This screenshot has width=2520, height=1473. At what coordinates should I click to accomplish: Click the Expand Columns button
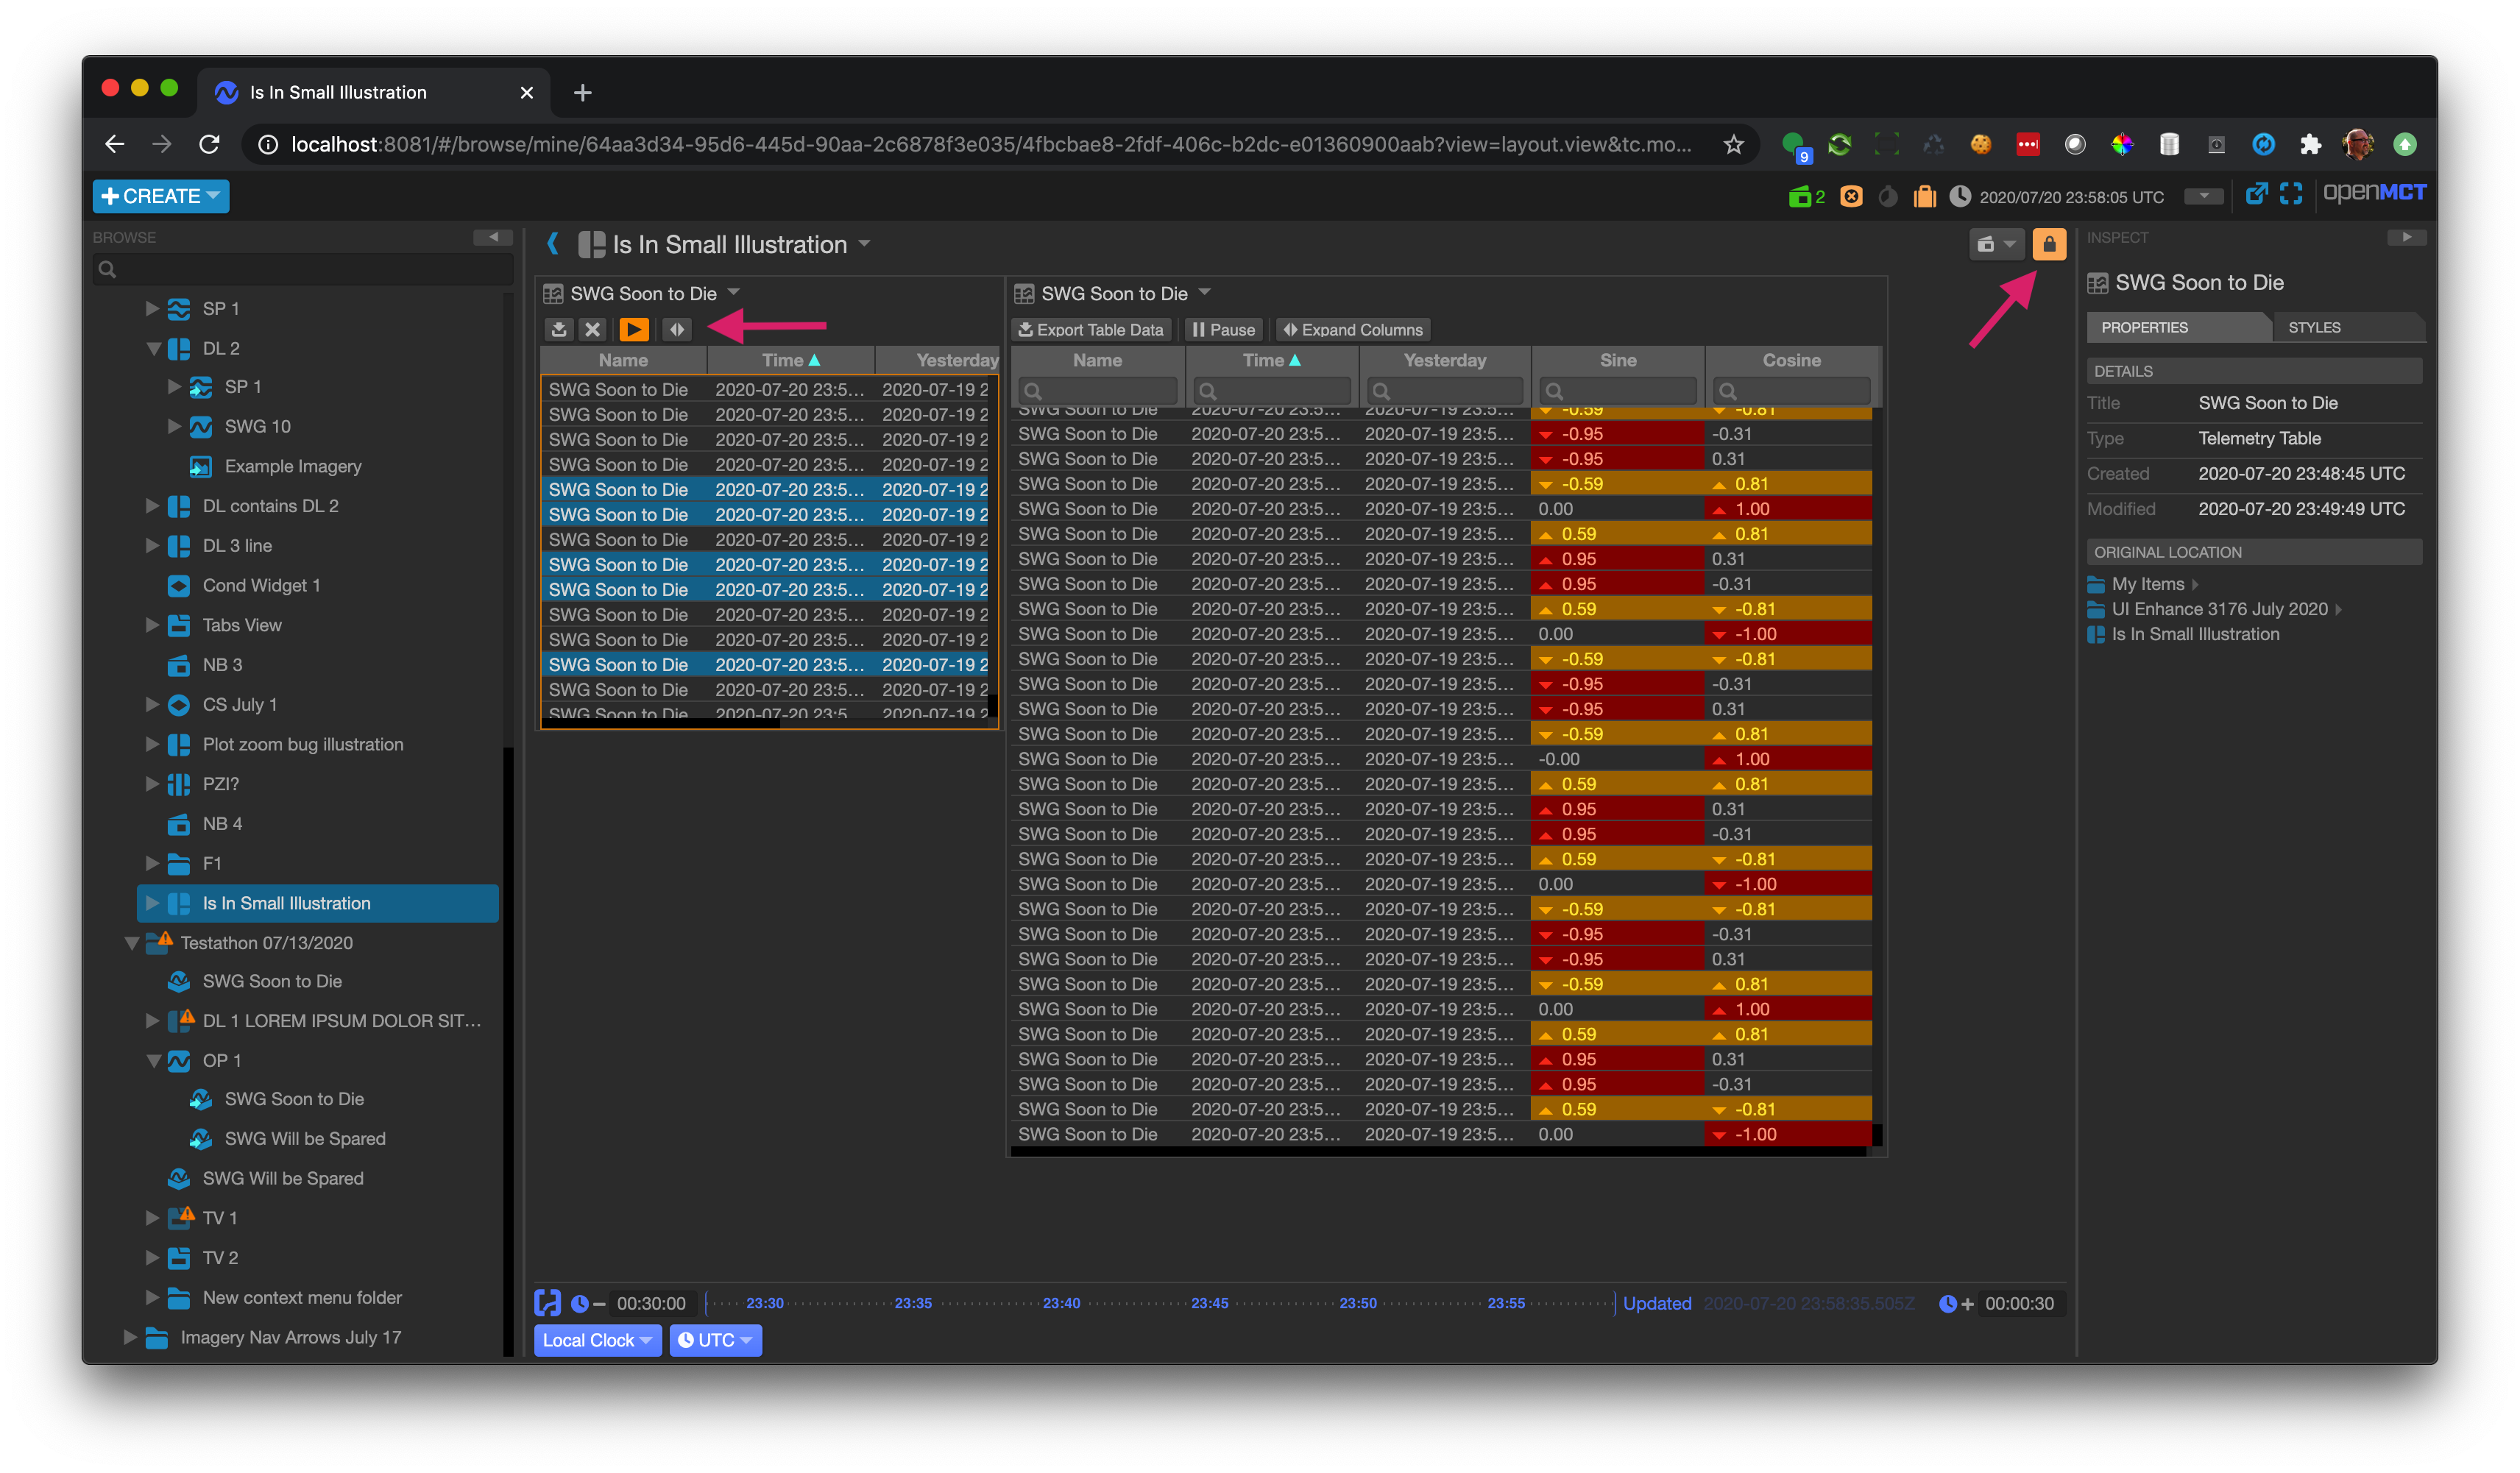click(1352, 329)
